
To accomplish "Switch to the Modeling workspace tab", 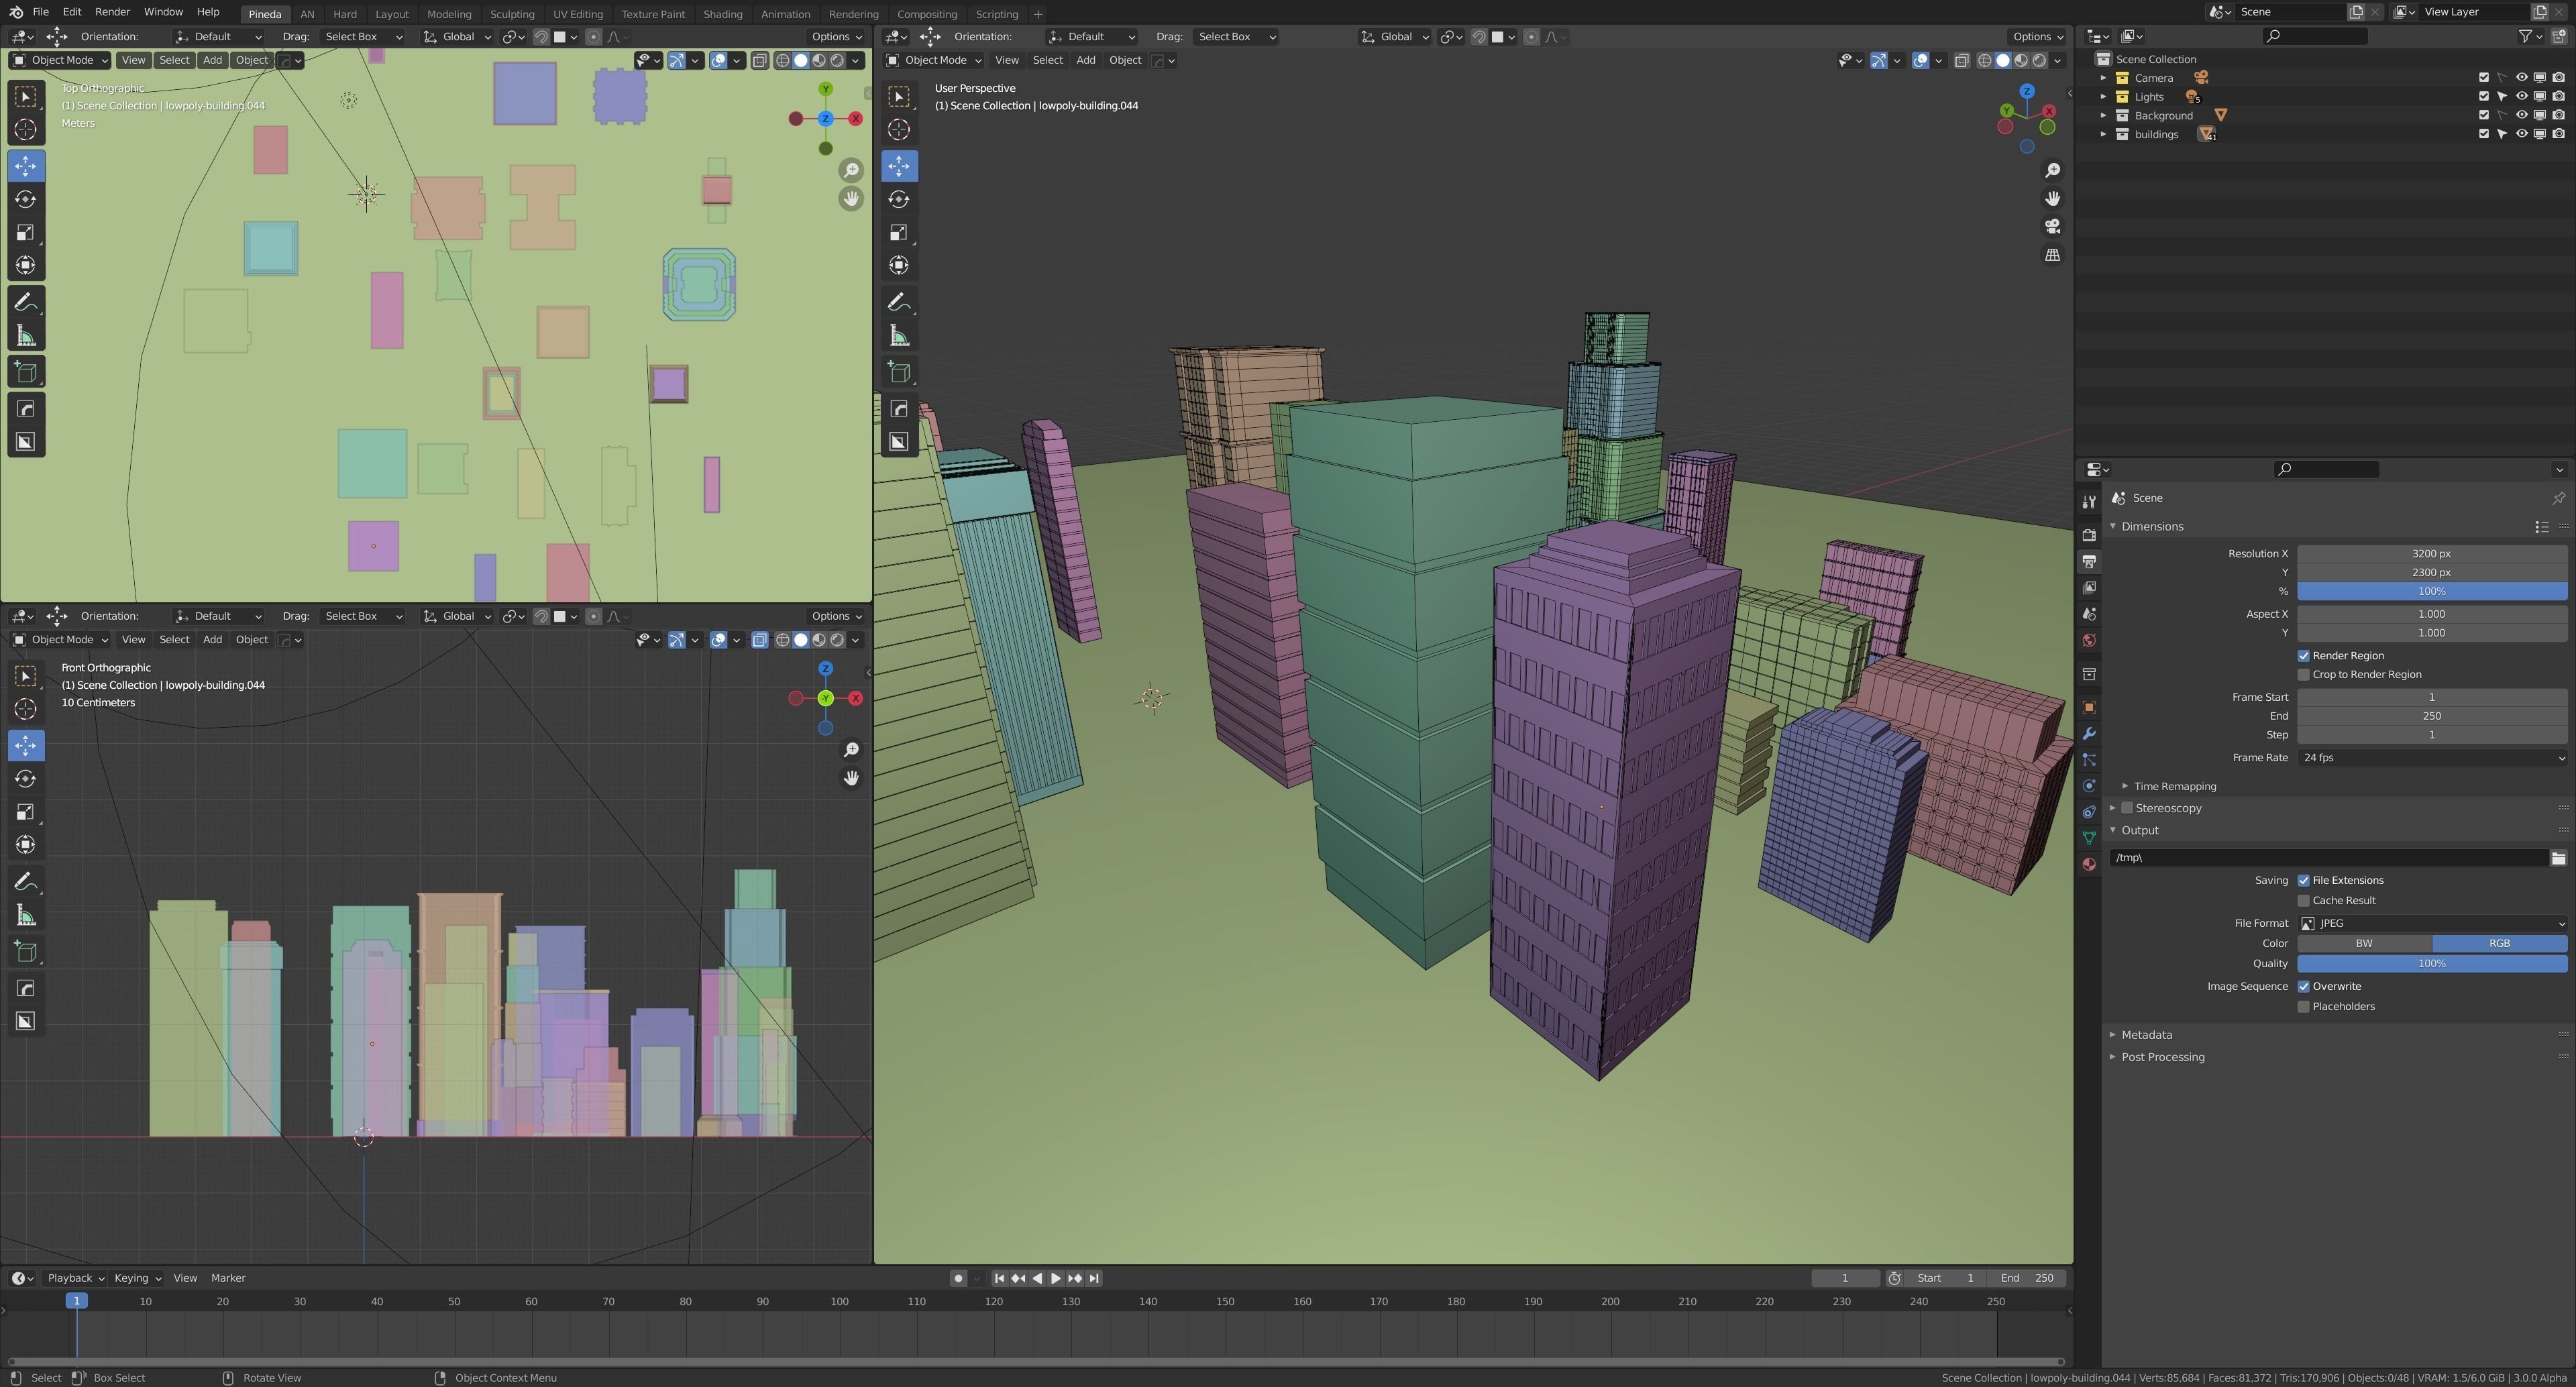I will click(448, 14).
